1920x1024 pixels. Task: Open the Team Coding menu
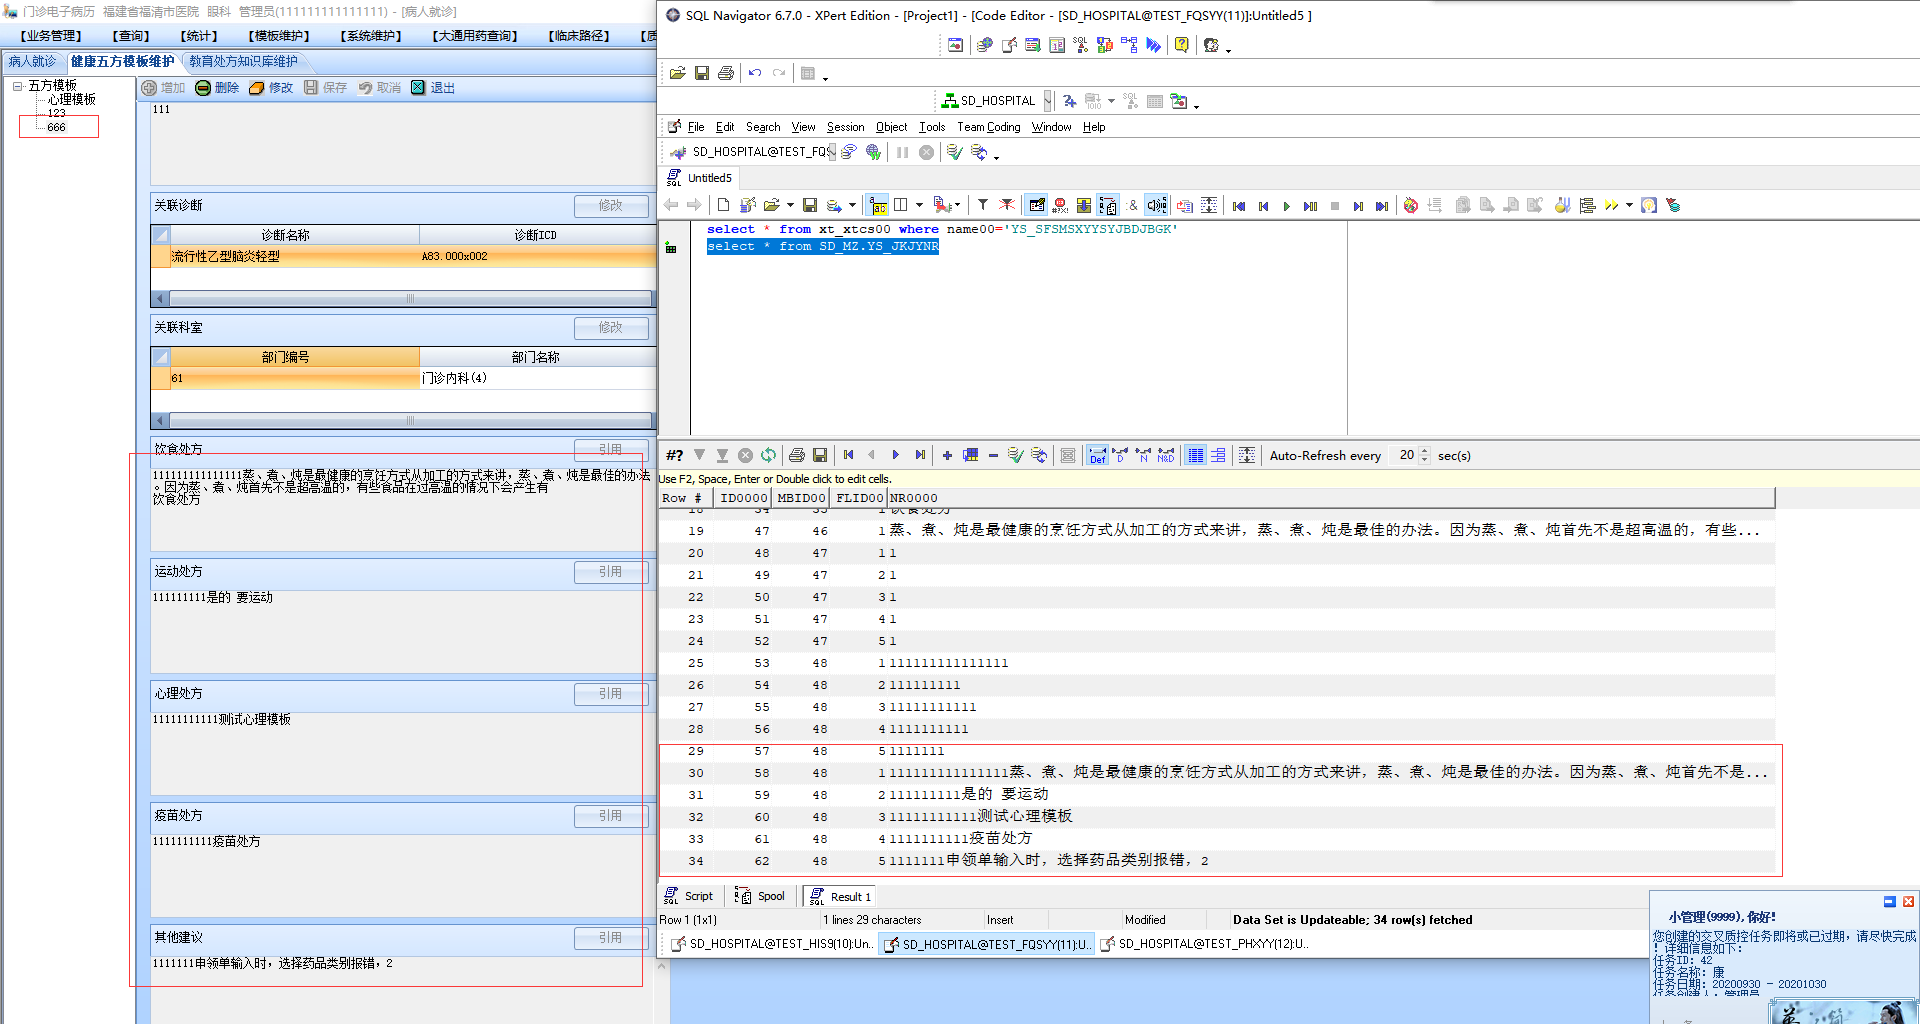(x=988, y=127)
